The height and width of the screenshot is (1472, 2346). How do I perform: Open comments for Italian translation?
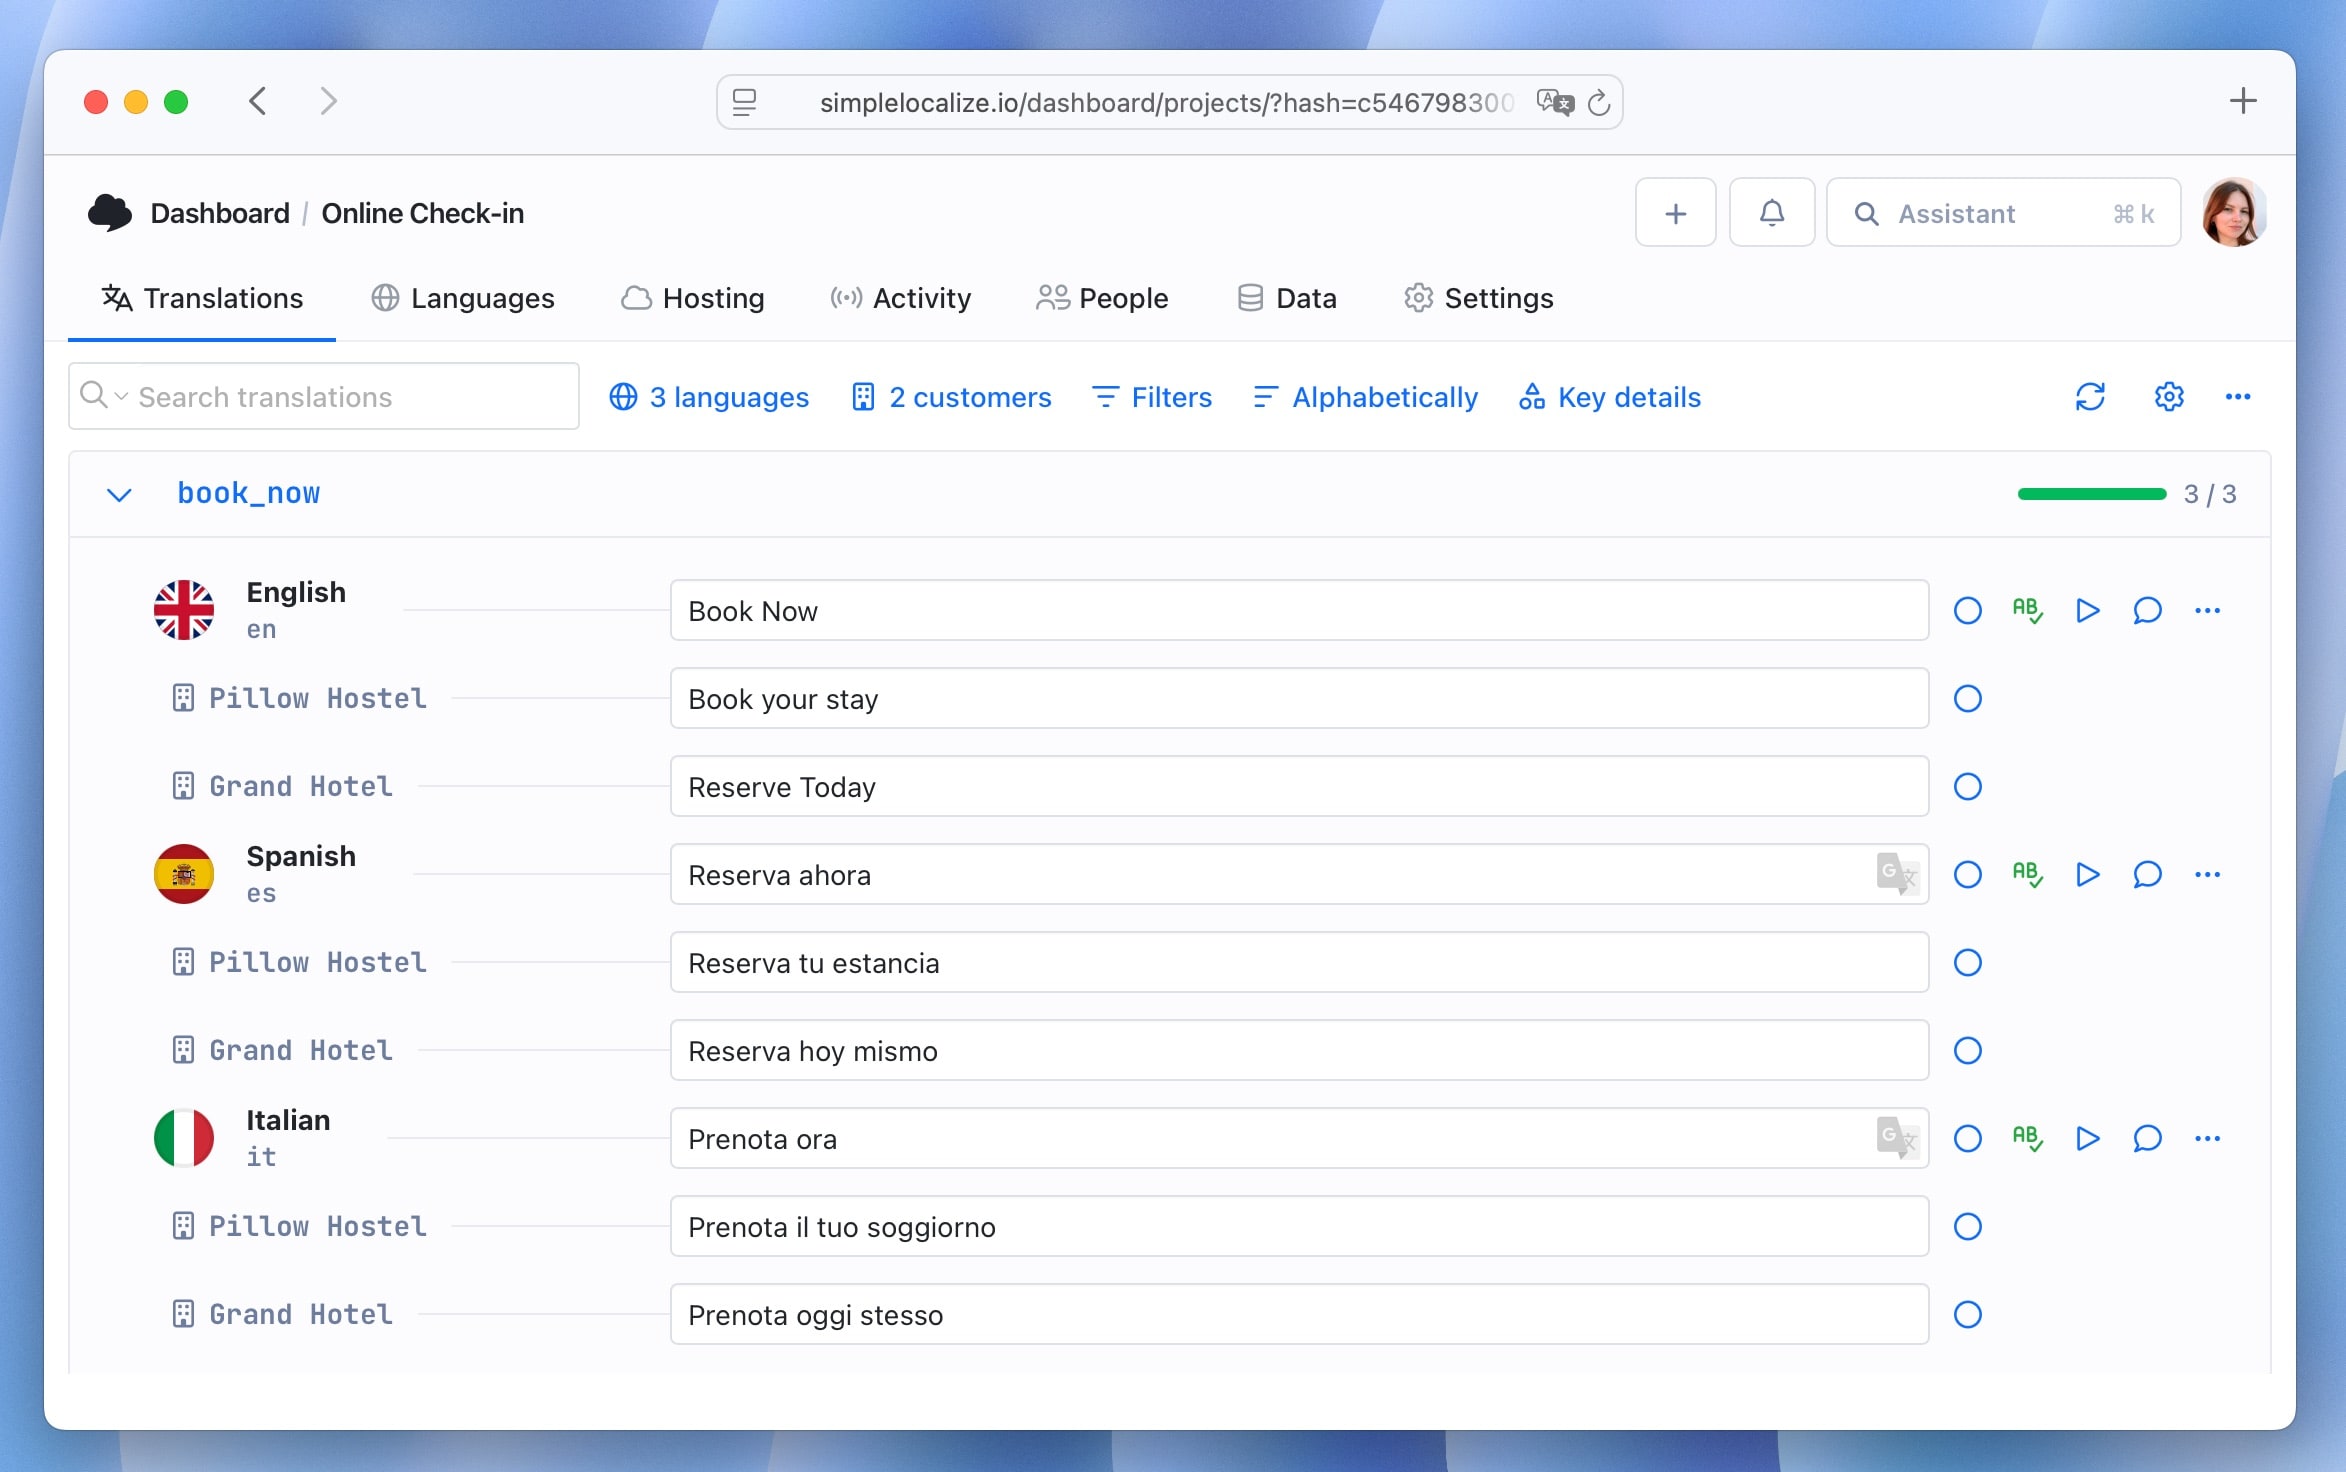point(2147,1139)
